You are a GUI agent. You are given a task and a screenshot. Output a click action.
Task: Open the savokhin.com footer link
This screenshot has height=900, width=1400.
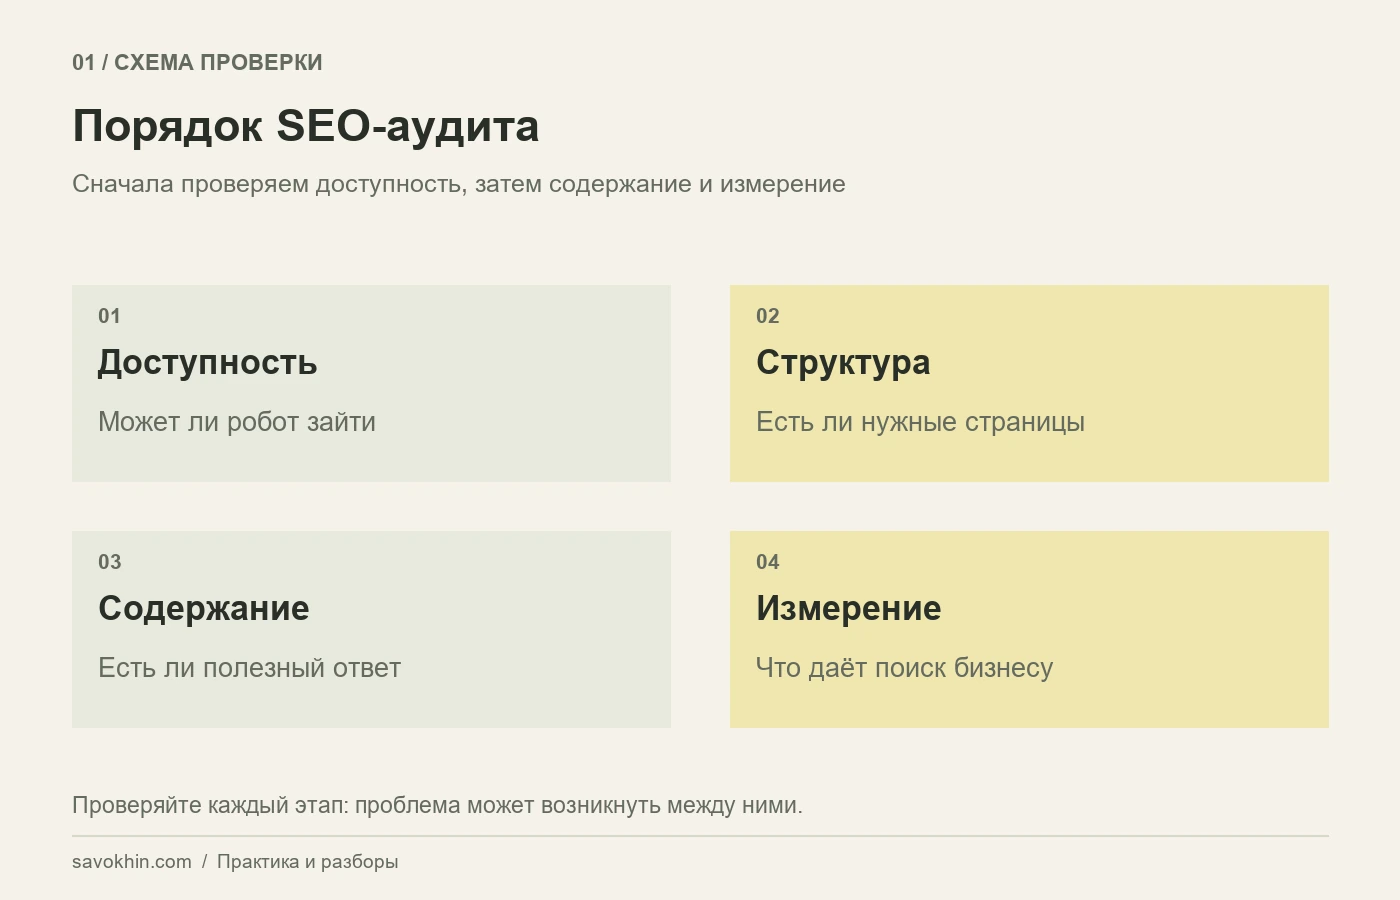(132, 862)
